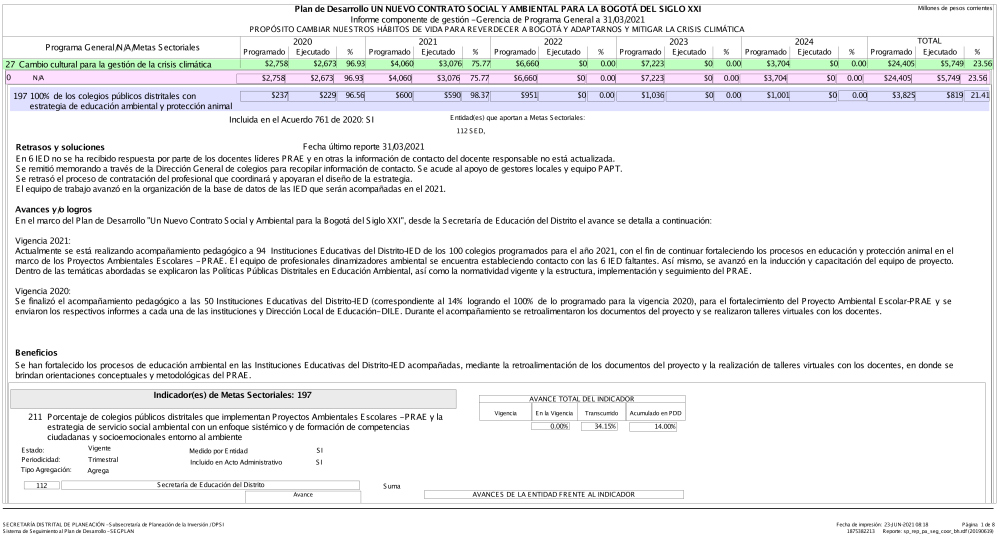
Task: Select the 14.00% 'Acumulado en PDD' value
Action: pos(652,427)
